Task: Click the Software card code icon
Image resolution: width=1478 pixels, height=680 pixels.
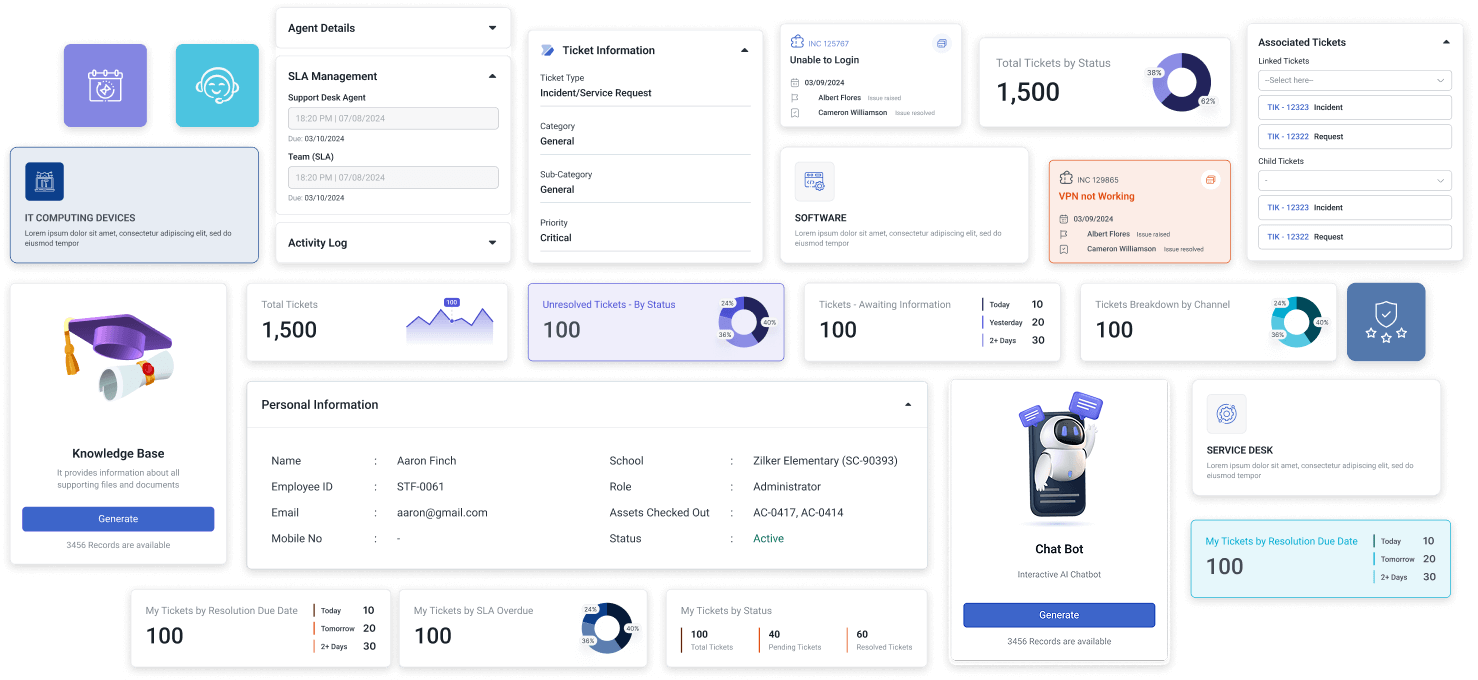Action: [x=814, y=181]
